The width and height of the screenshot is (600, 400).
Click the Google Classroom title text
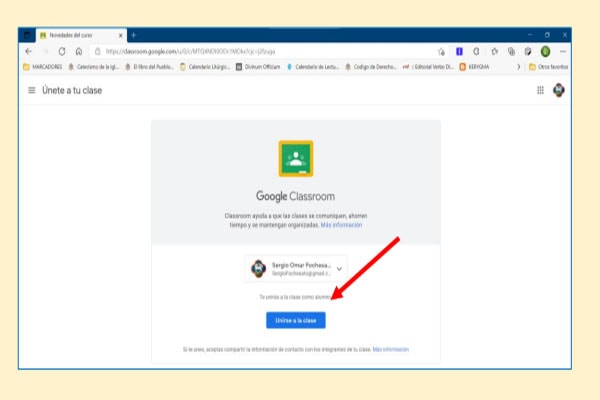pyautogui.click(x=295, y=196)
